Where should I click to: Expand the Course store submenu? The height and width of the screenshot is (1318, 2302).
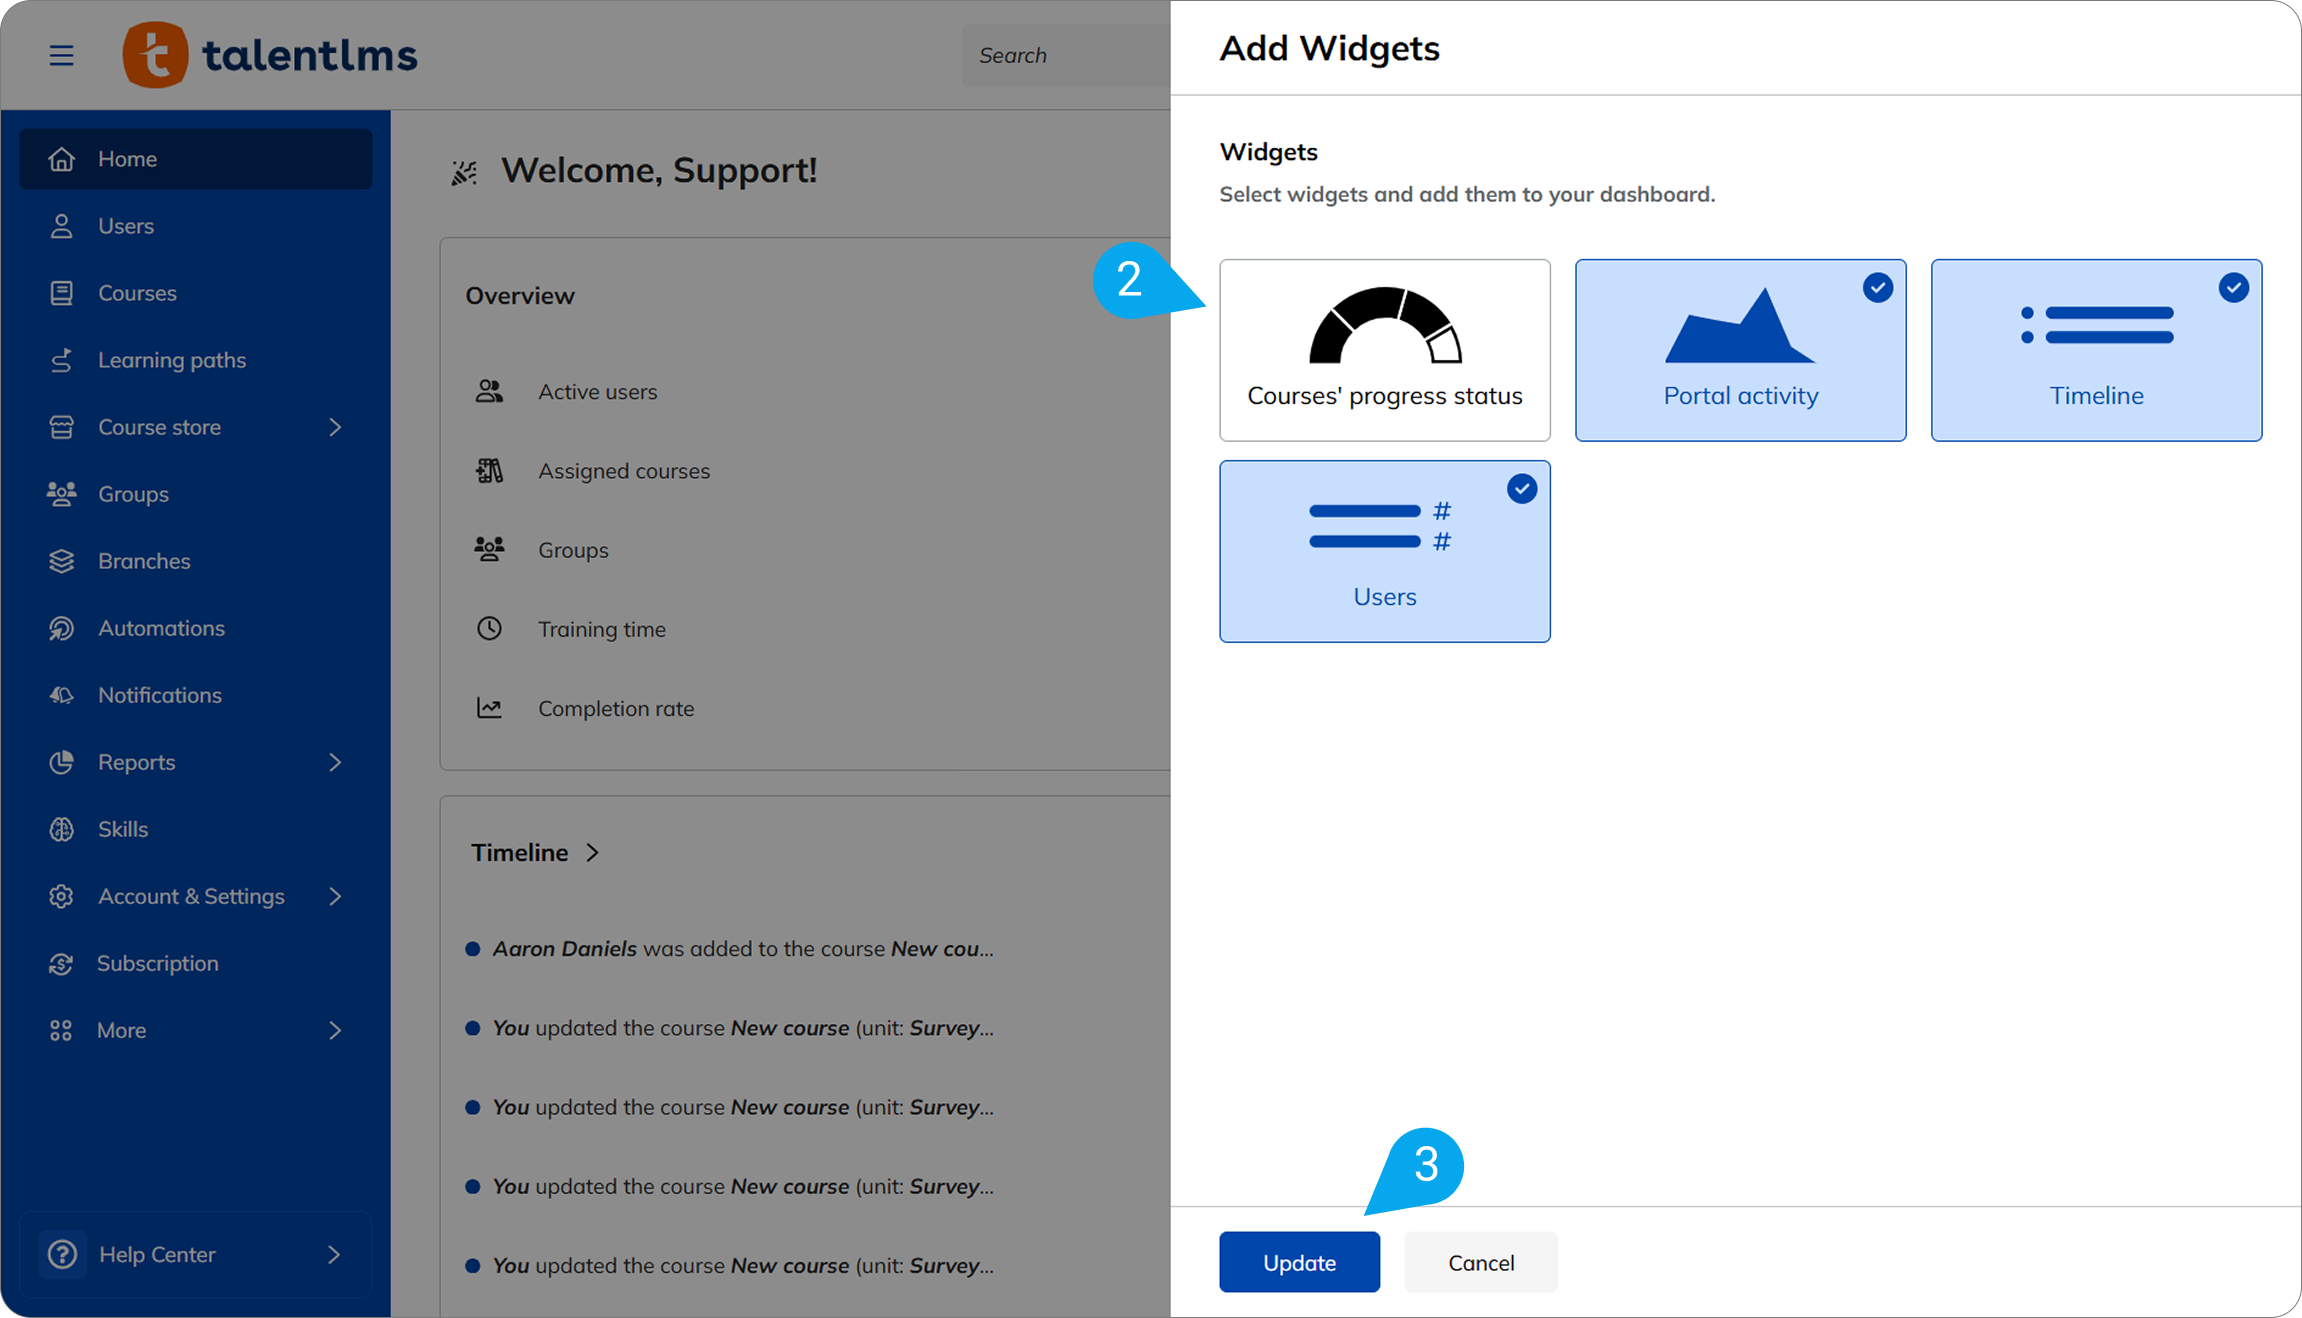coord(336,427)
